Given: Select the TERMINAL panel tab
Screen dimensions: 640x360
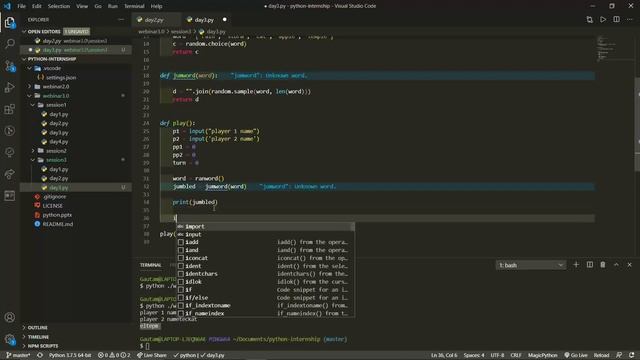Looking at the screenshot, I should (151, 265).
